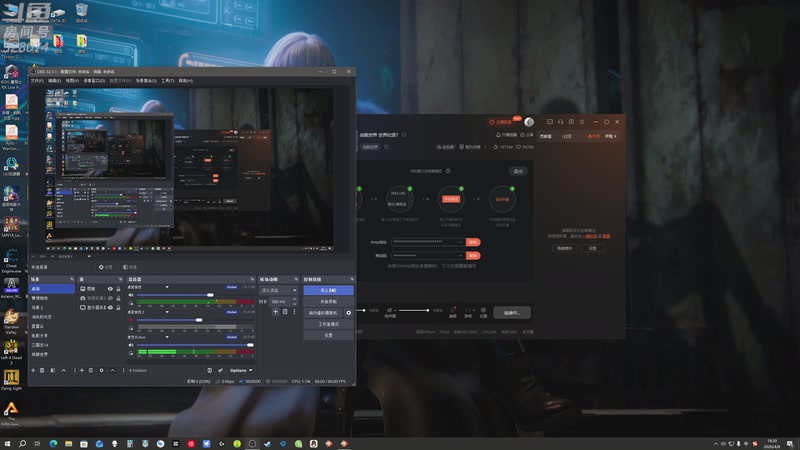The height and width of the screenshot is (450, 800).
Task: Edit the stream title with the pencil icon
Action: pyautogui.click(x=404, y=135)
